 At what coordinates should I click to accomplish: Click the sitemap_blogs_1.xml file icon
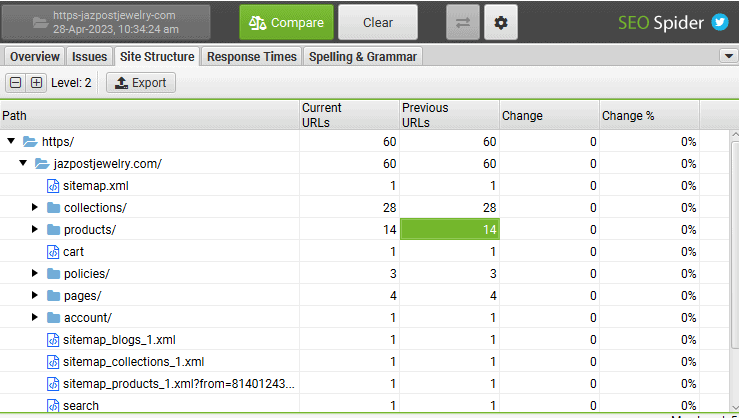(x=53, y=340)
